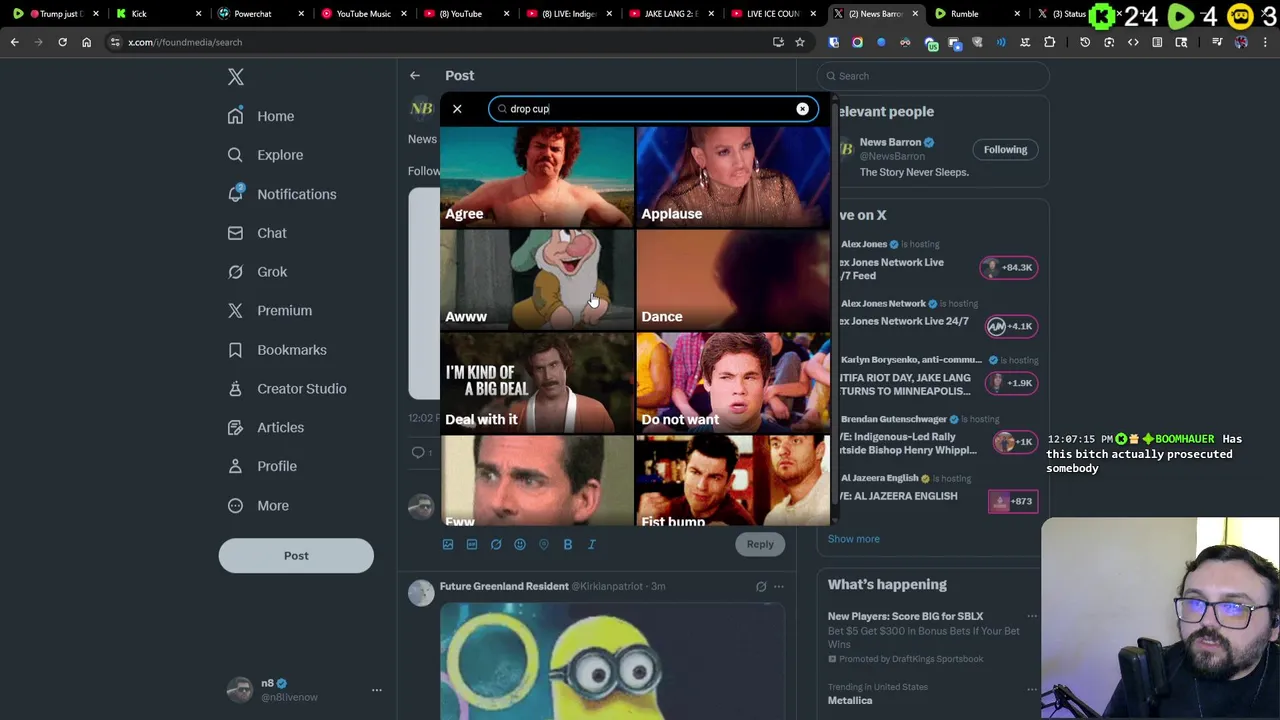Viewport: 1280px width, 720px height.
Task: Select the Applause GIF category
Action: pyautogui.click(x=733, y=176)
